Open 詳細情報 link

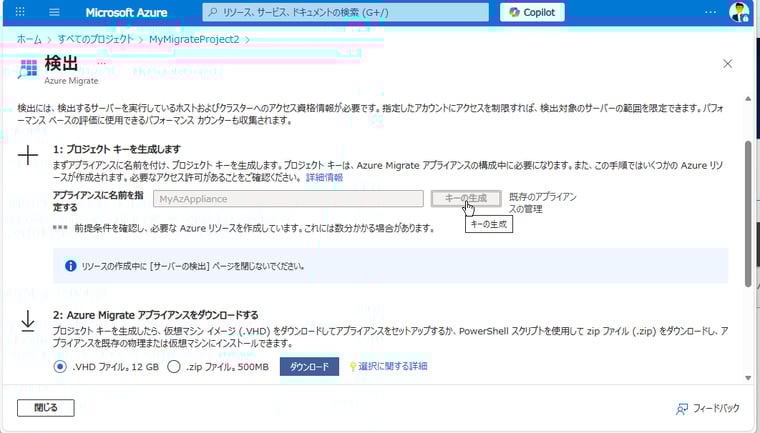click(x=324, y=177)
